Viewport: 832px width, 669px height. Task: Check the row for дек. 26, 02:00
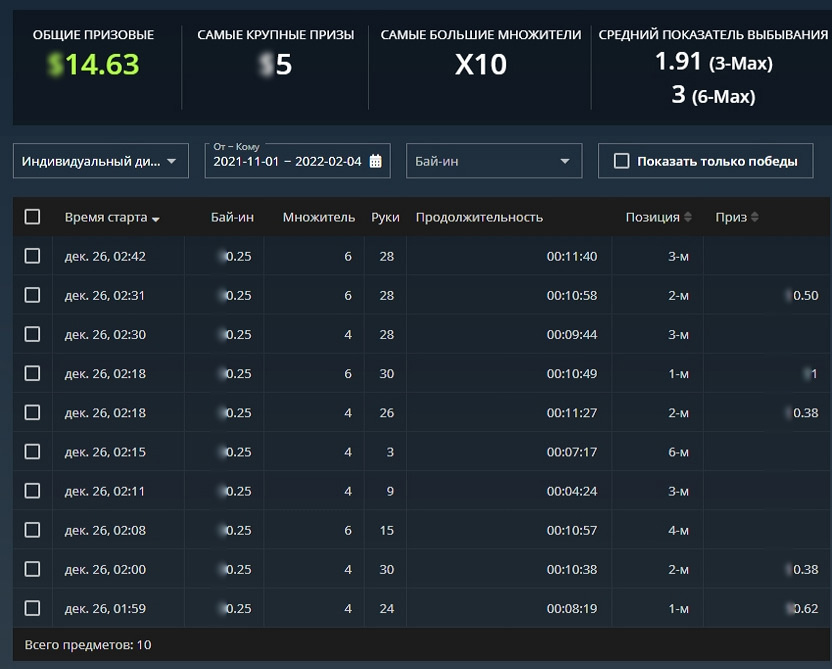[32, 569]
